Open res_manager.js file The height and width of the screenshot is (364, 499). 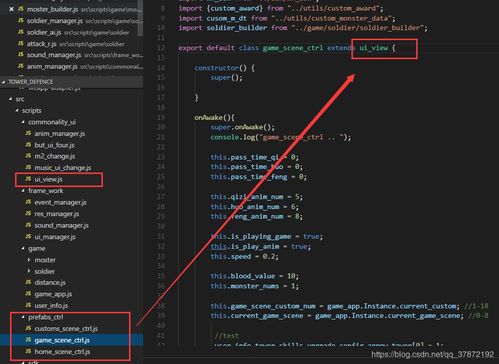(x=57, y=214)
